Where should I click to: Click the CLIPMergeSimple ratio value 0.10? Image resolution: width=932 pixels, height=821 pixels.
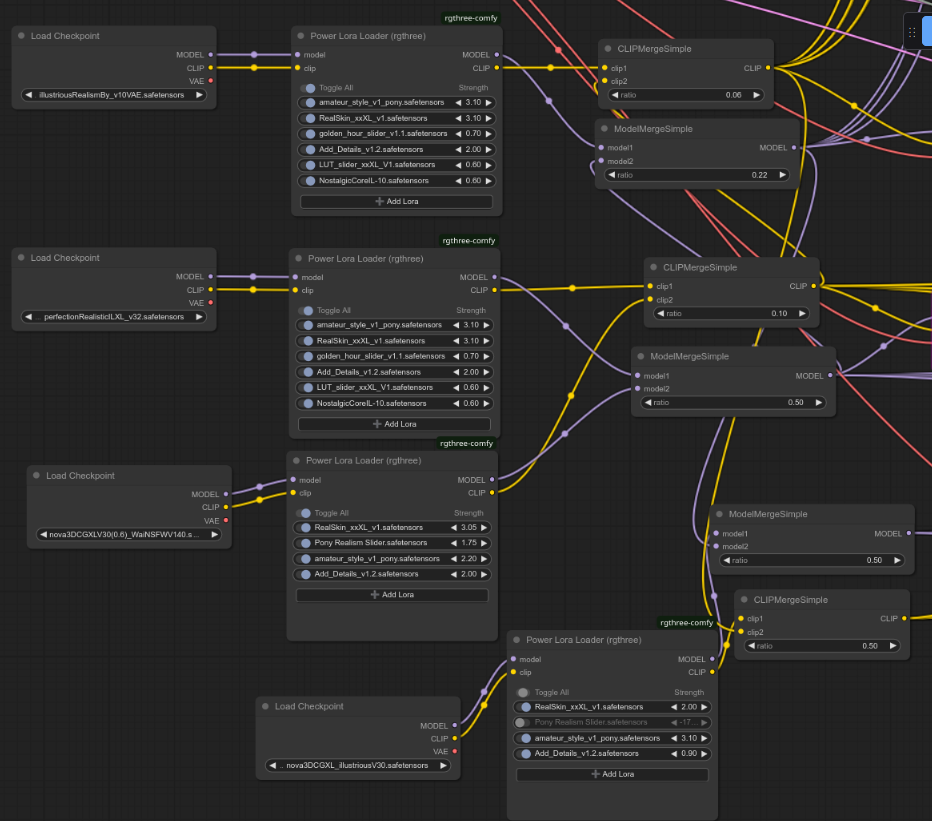pos(779,313)
